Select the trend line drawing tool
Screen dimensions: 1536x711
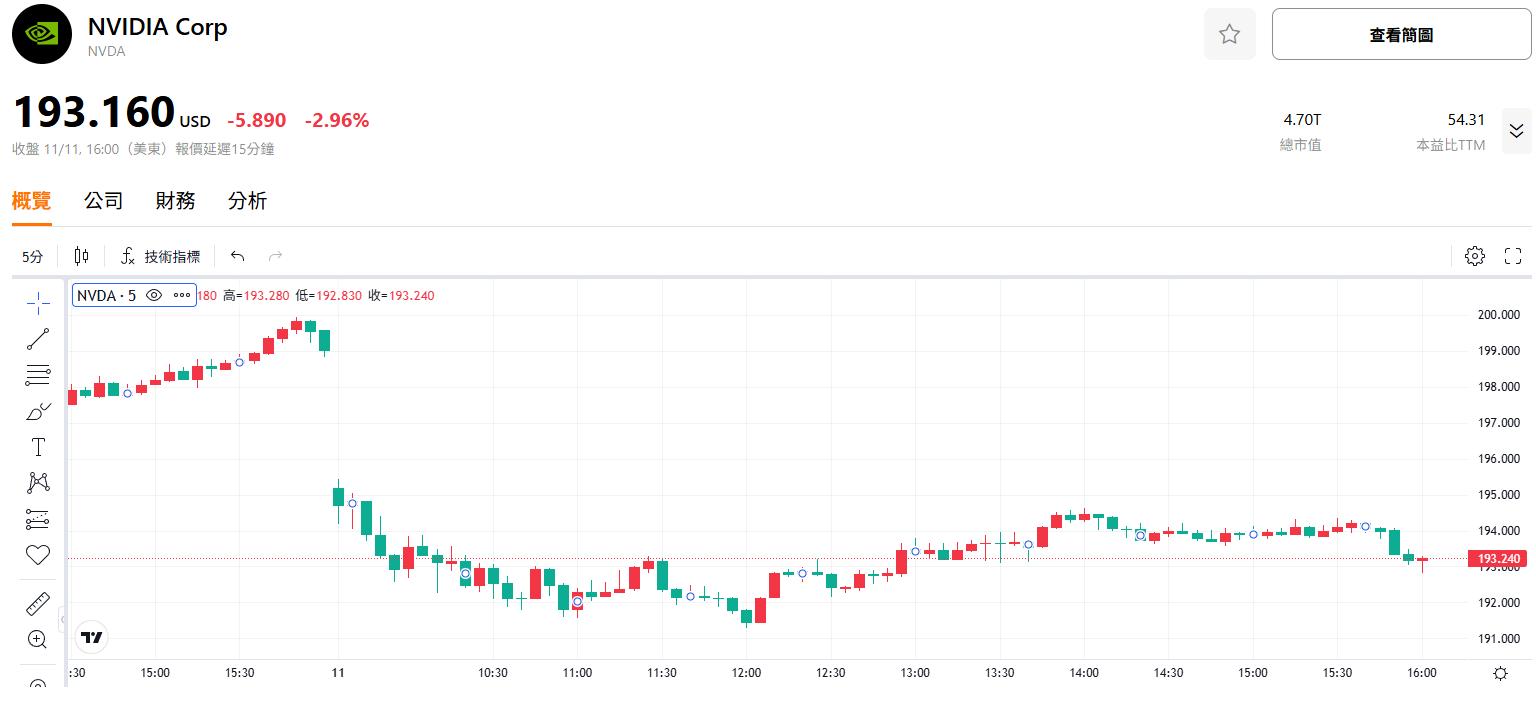[38, 339]
